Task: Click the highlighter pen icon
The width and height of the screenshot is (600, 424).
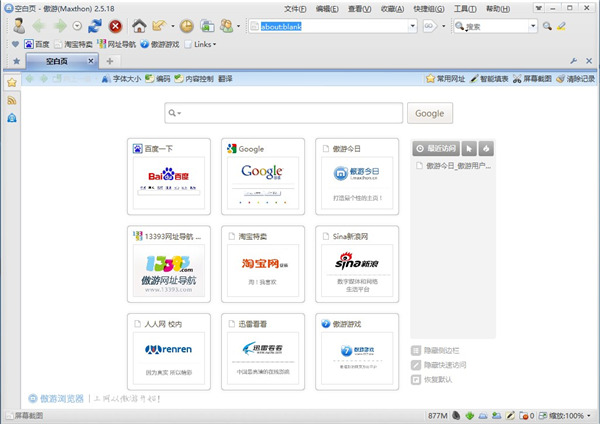Action: click(561, 26)
